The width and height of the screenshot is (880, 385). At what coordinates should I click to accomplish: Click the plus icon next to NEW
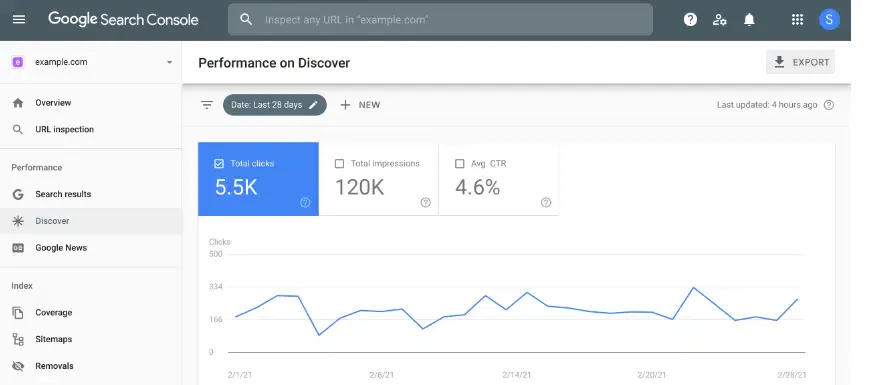345,105
